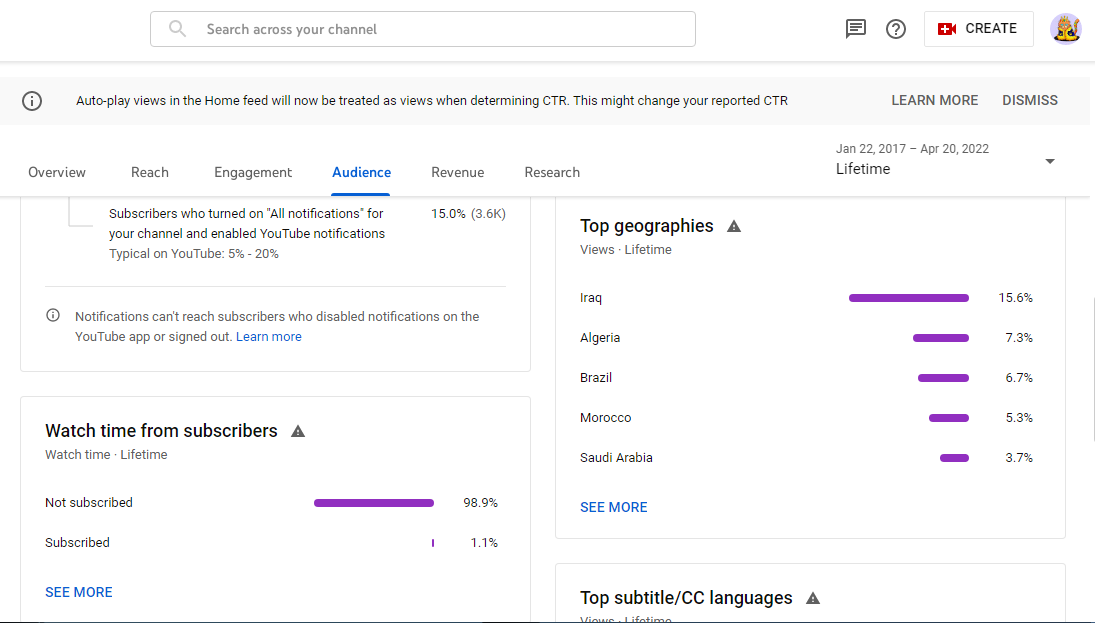Open the Research tab
This screenshot has width=1095, height=623.
coord(552,173)
